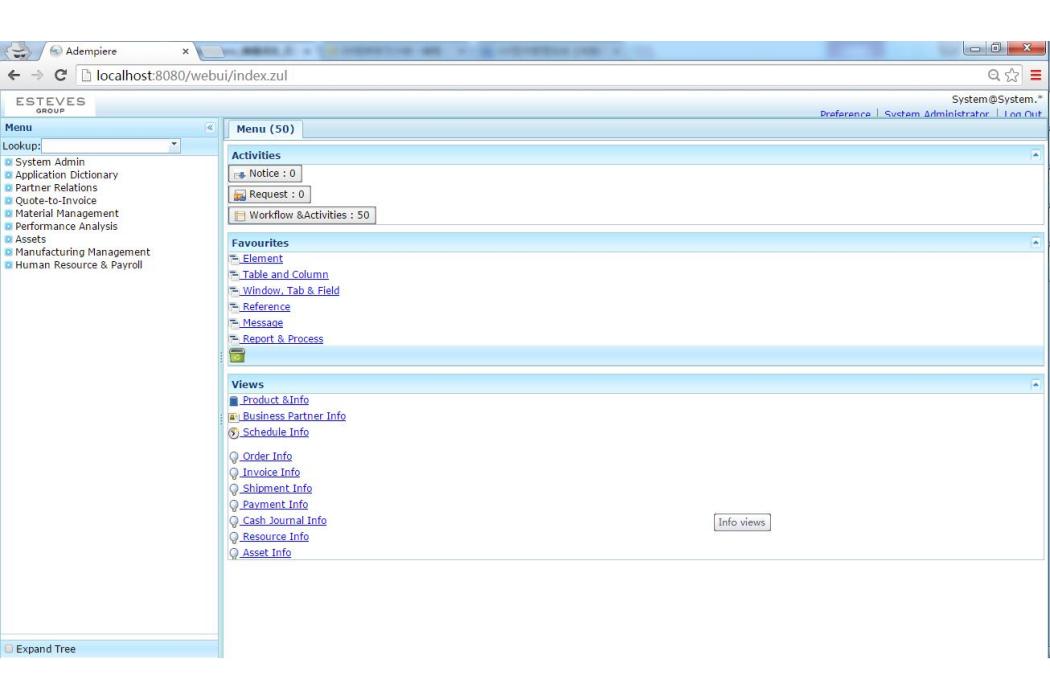Collapse the Activities section
Viewport: 1050px width, 700px height.
click(1035, 155)
